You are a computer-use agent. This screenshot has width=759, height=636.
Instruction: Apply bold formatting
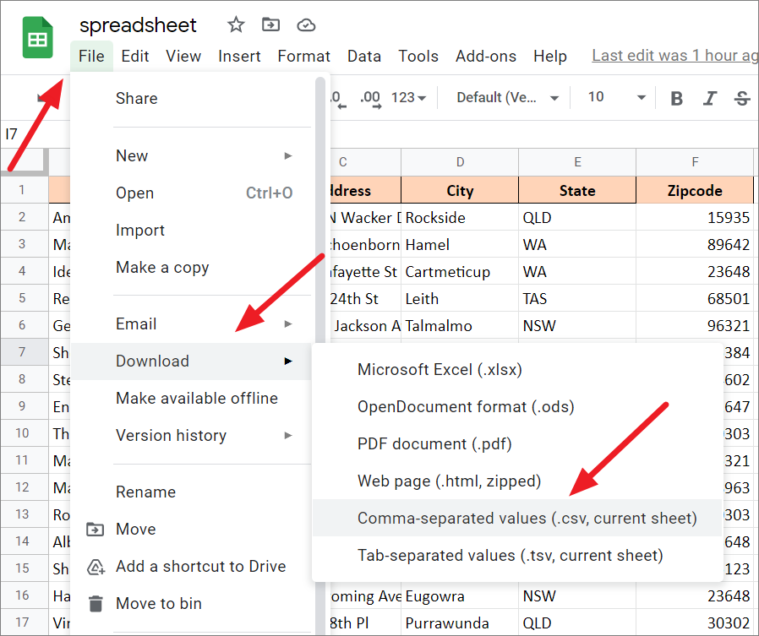(x=677, y=98)
